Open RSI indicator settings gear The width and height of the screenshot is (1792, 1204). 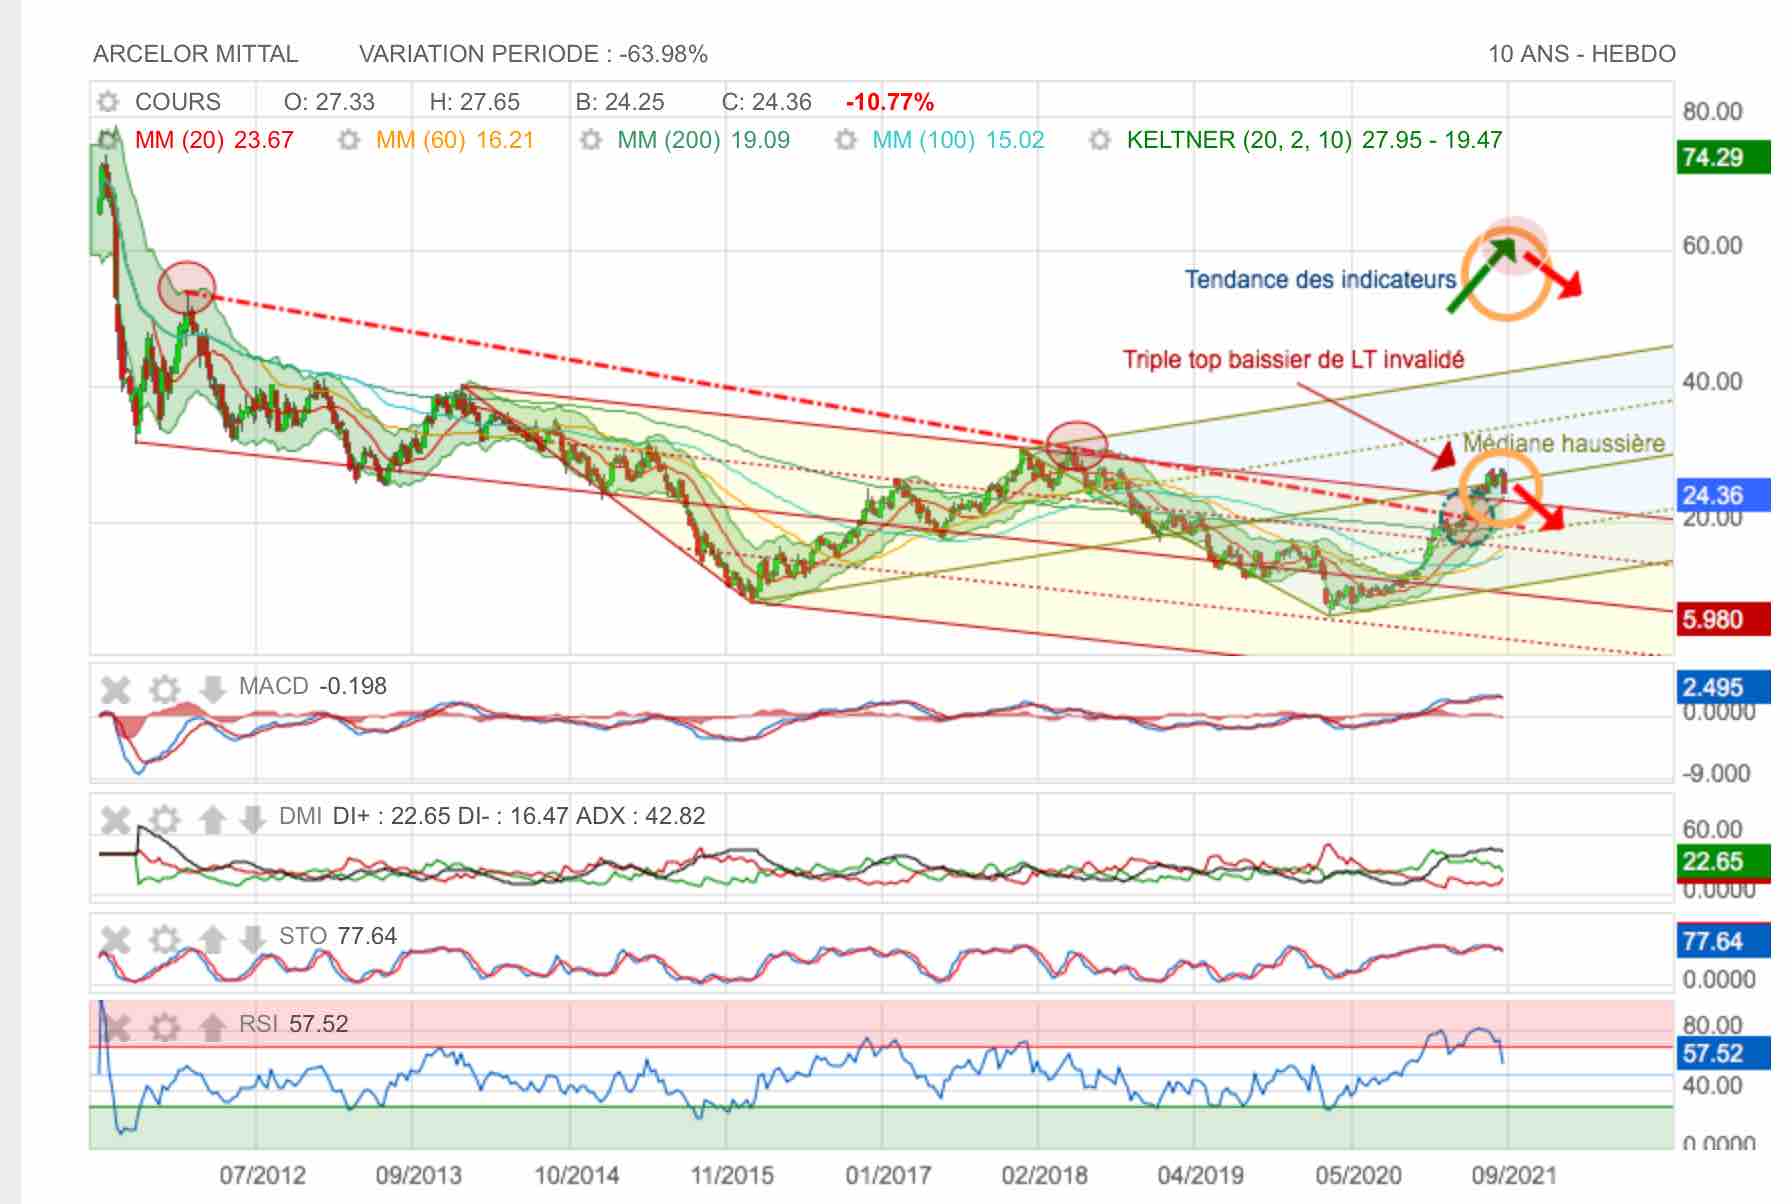pyautogui.click(x=164, y=1026)
